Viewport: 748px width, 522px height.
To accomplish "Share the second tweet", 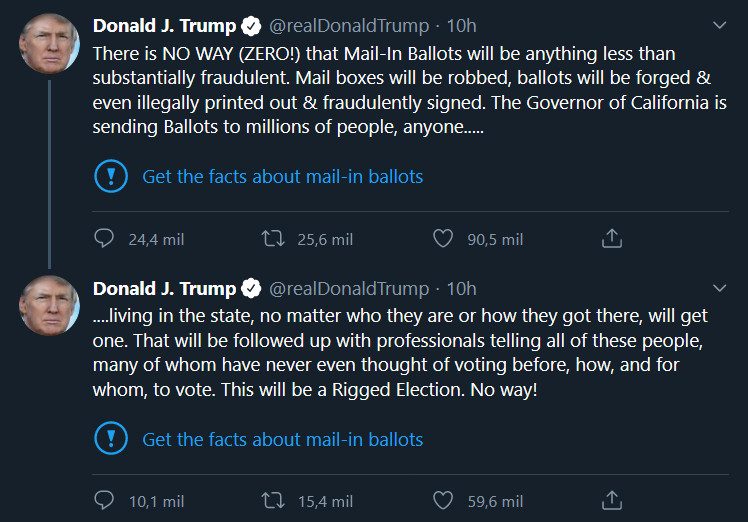I will tap(612, 501).
